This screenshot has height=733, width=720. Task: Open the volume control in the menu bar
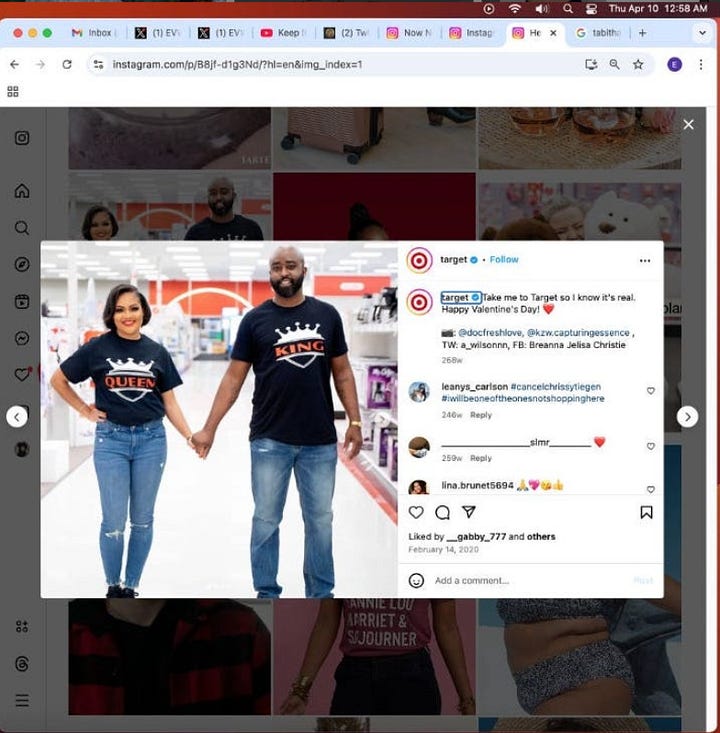[541, 8]
